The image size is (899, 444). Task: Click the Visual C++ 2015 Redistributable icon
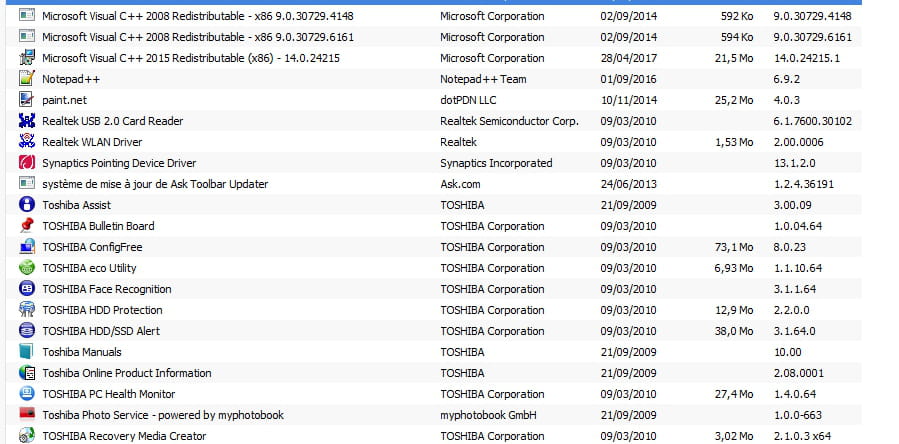26,58
